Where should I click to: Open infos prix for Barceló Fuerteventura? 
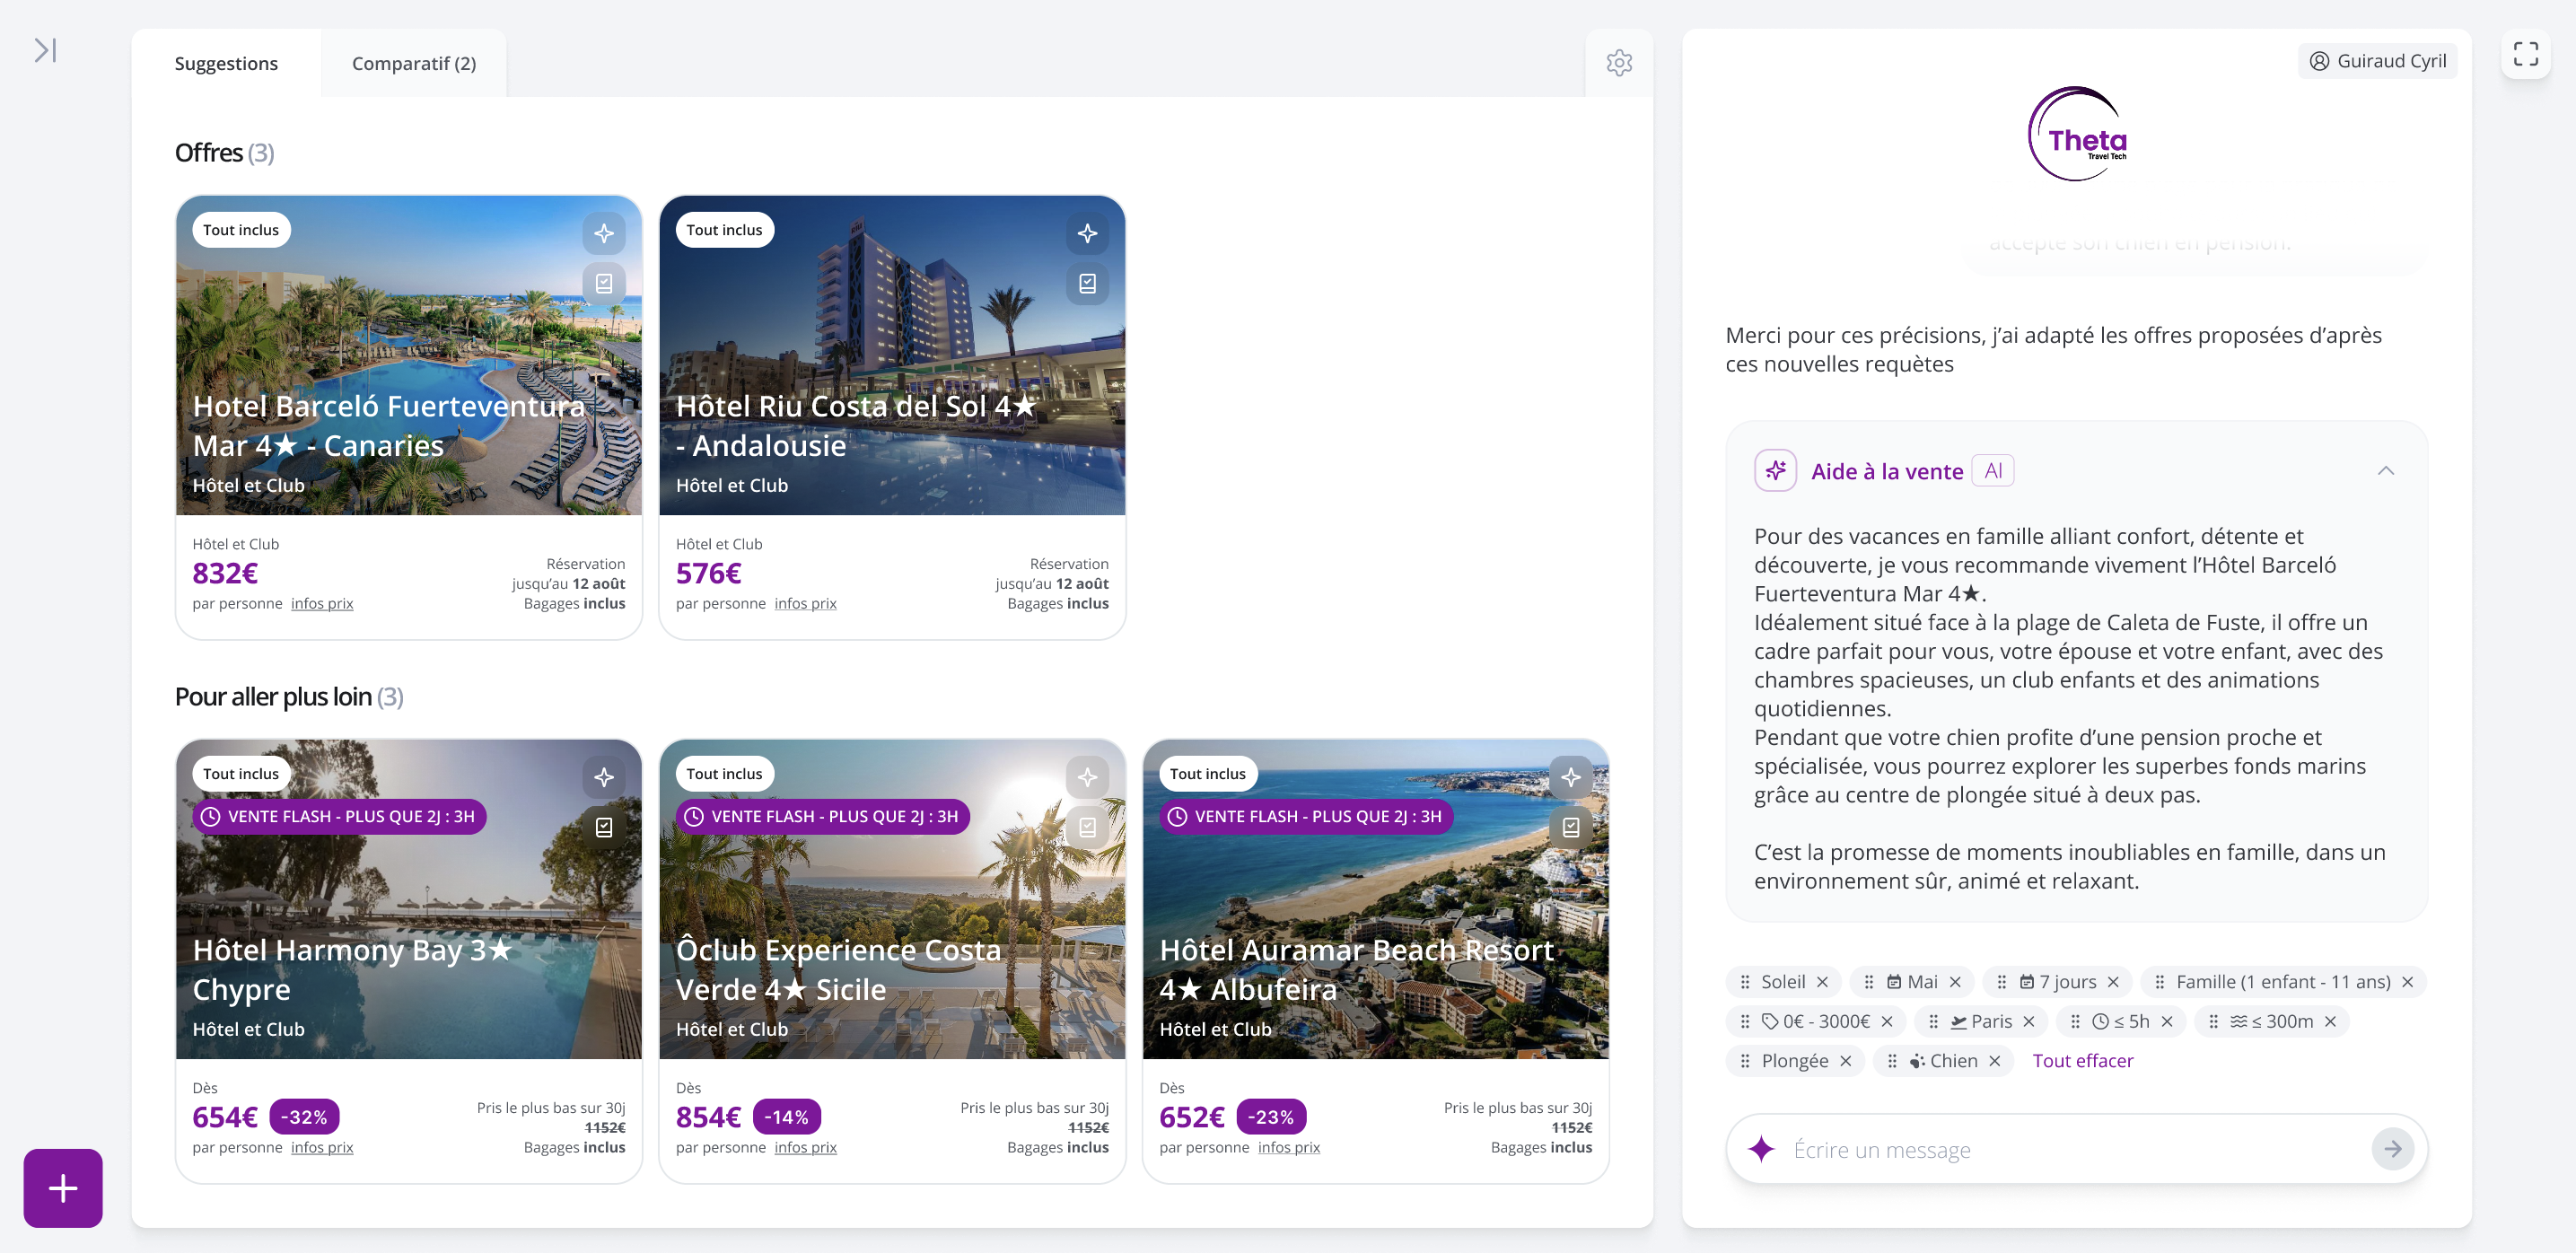(322, 603)
